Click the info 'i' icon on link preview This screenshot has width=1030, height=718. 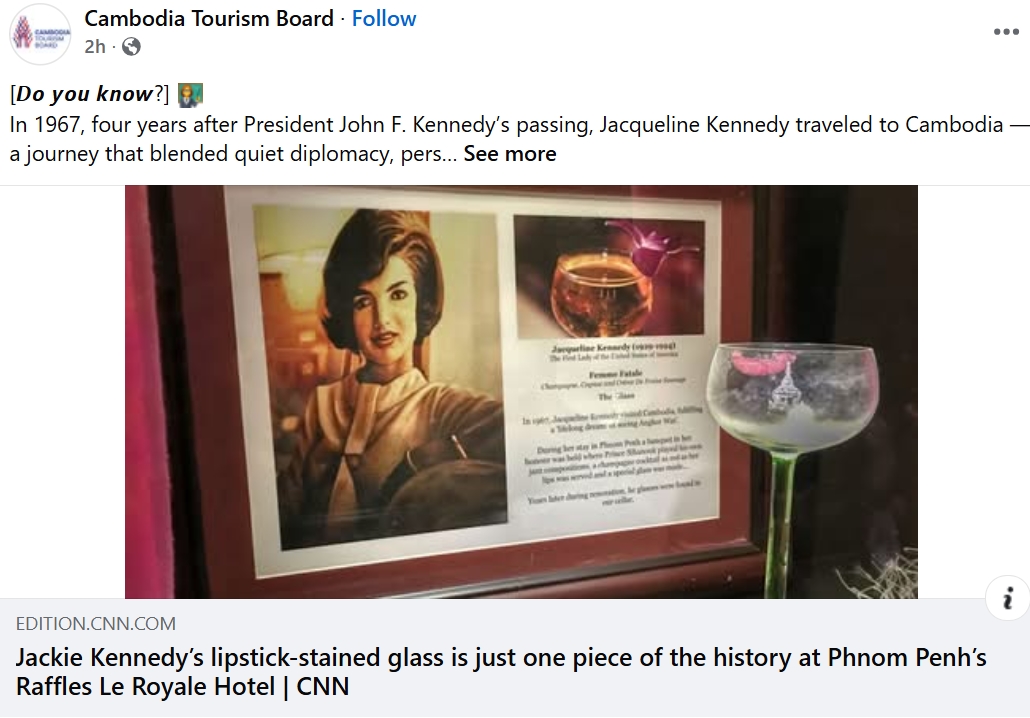(x=1007, y=599)
